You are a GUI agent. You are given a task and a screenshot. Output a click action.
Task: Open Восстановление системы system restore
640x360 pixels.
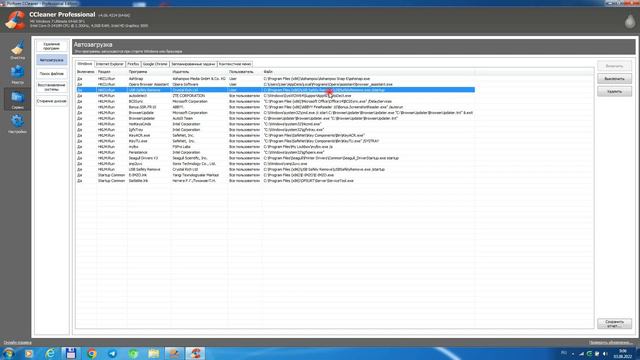[x=51, y=87]
